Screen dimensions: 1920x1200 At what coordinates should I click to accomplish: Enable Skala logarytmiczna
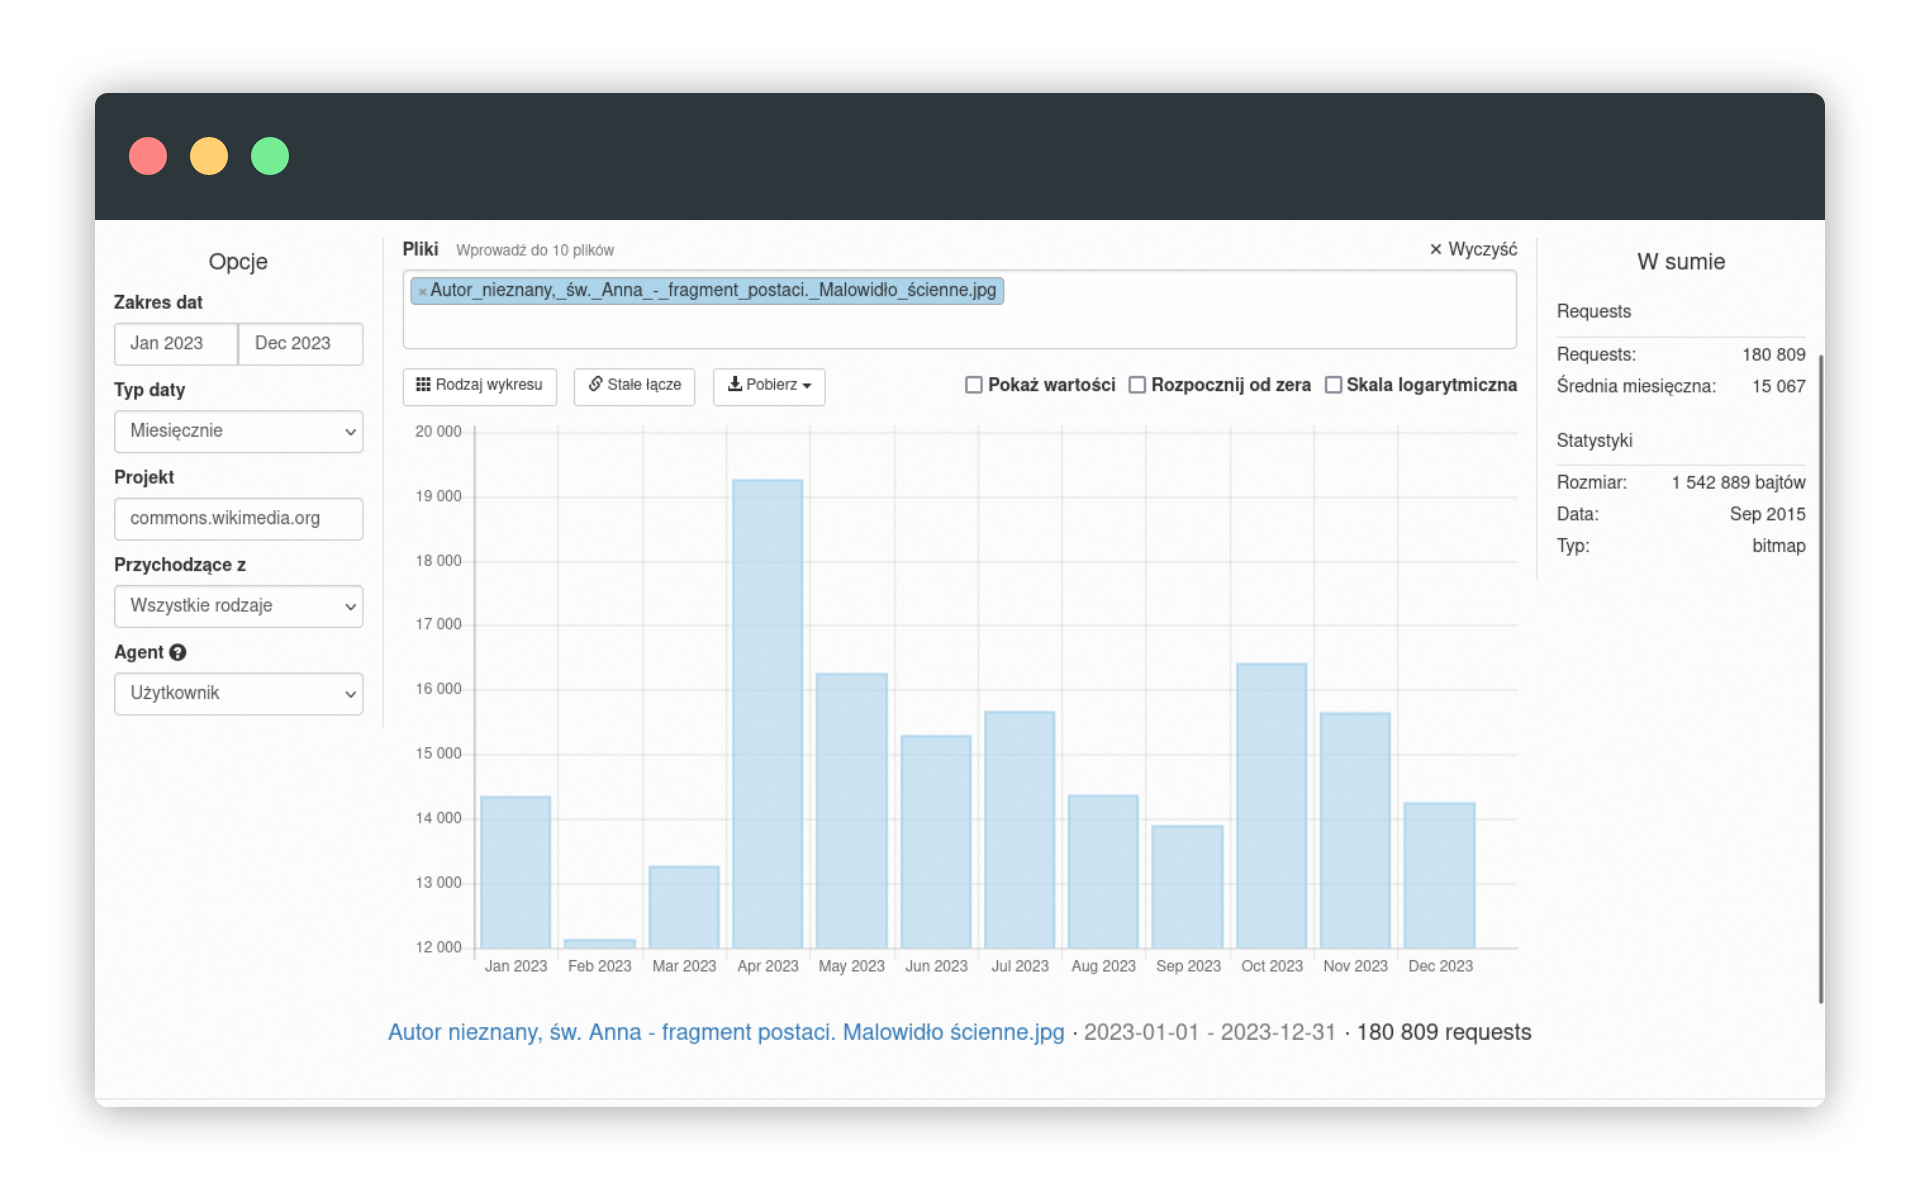1333,384
